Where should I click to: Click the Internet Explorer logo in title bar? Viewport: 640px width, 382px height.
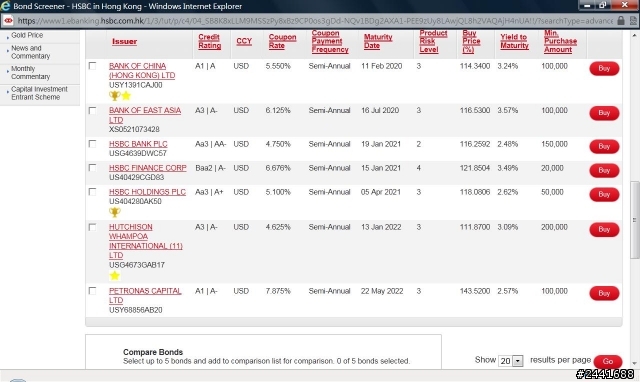point(5,6)
